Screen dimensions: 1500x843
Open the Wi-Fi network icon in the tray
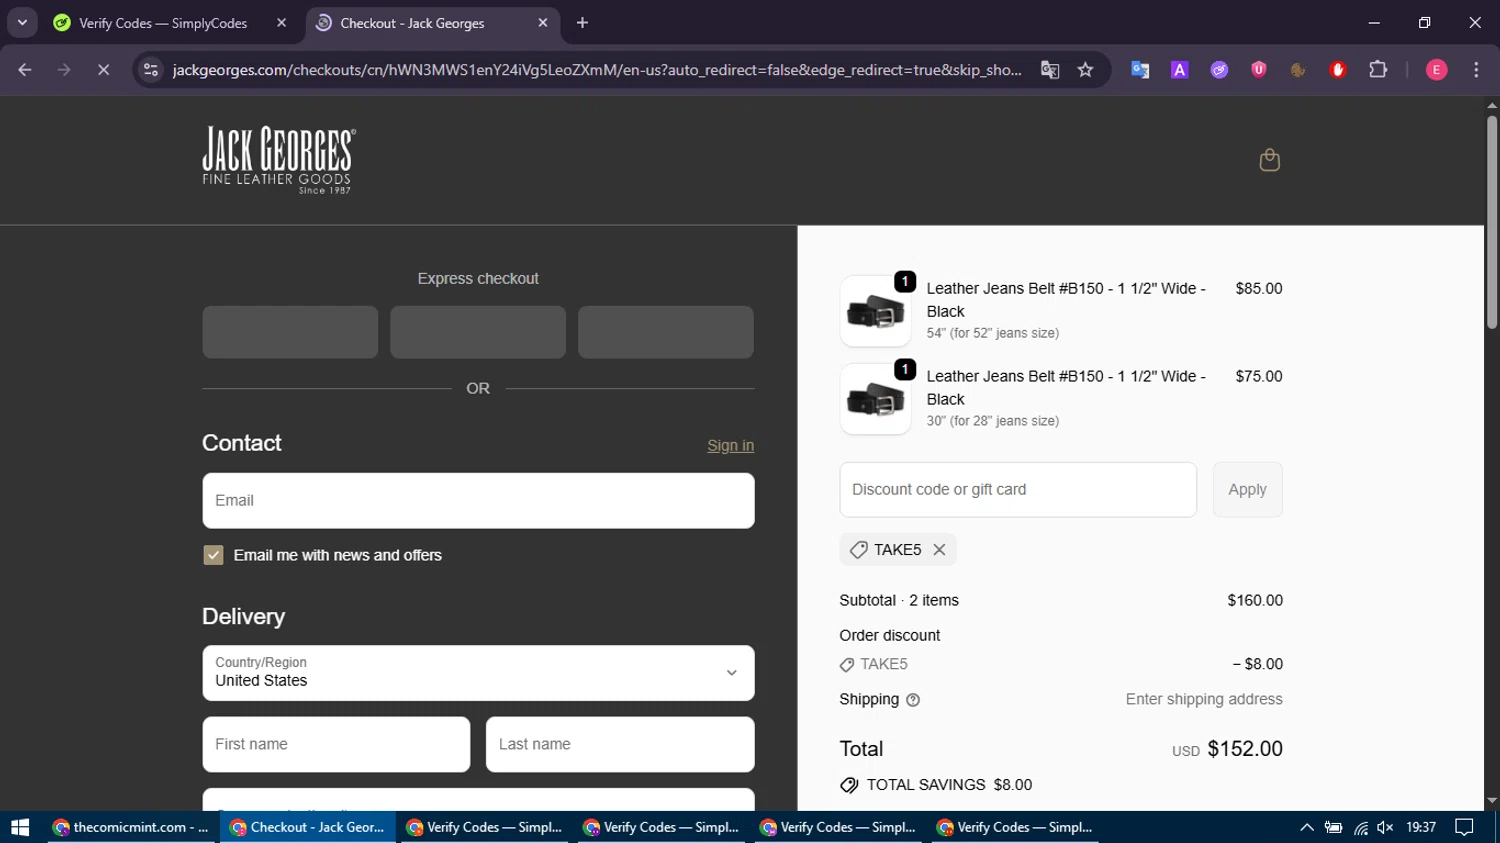(x=1360, y=827)
